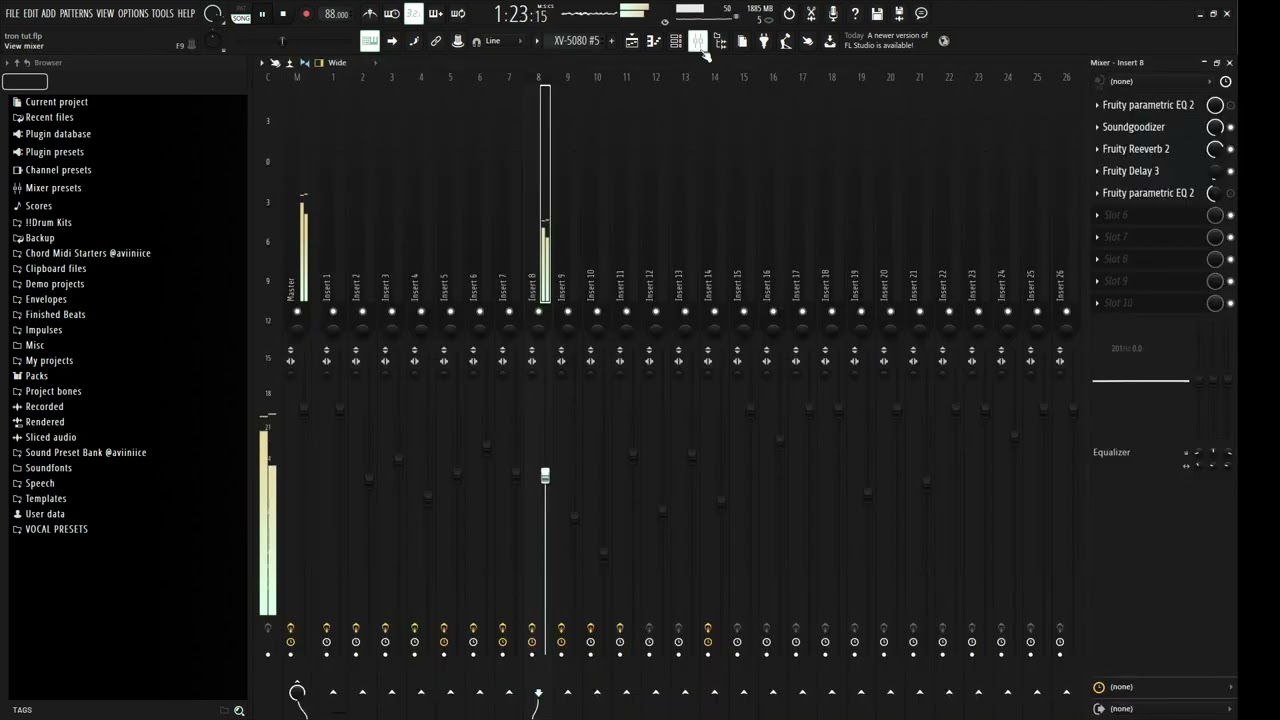Open the XV-5080 #5 pattern selector
Viewport: 1280px width, 720px height.
[x=577, y=41]
